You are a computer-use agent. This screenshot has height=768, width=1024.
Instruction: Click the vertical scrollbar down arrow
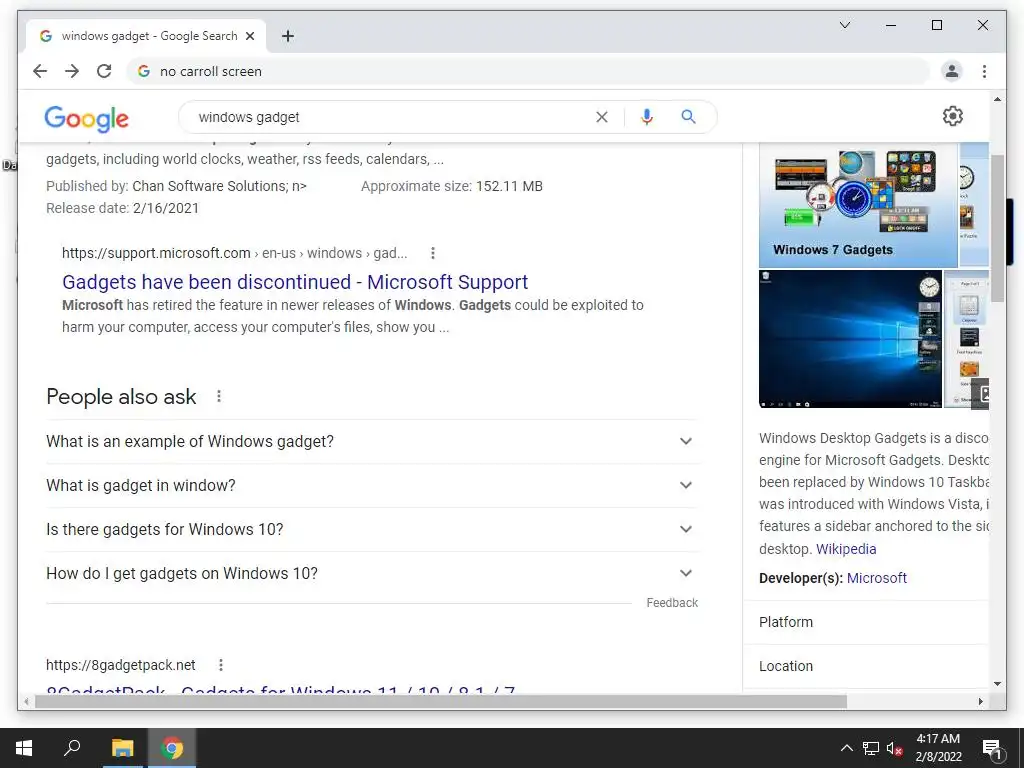pyautogui.click(x=997, y=684)
